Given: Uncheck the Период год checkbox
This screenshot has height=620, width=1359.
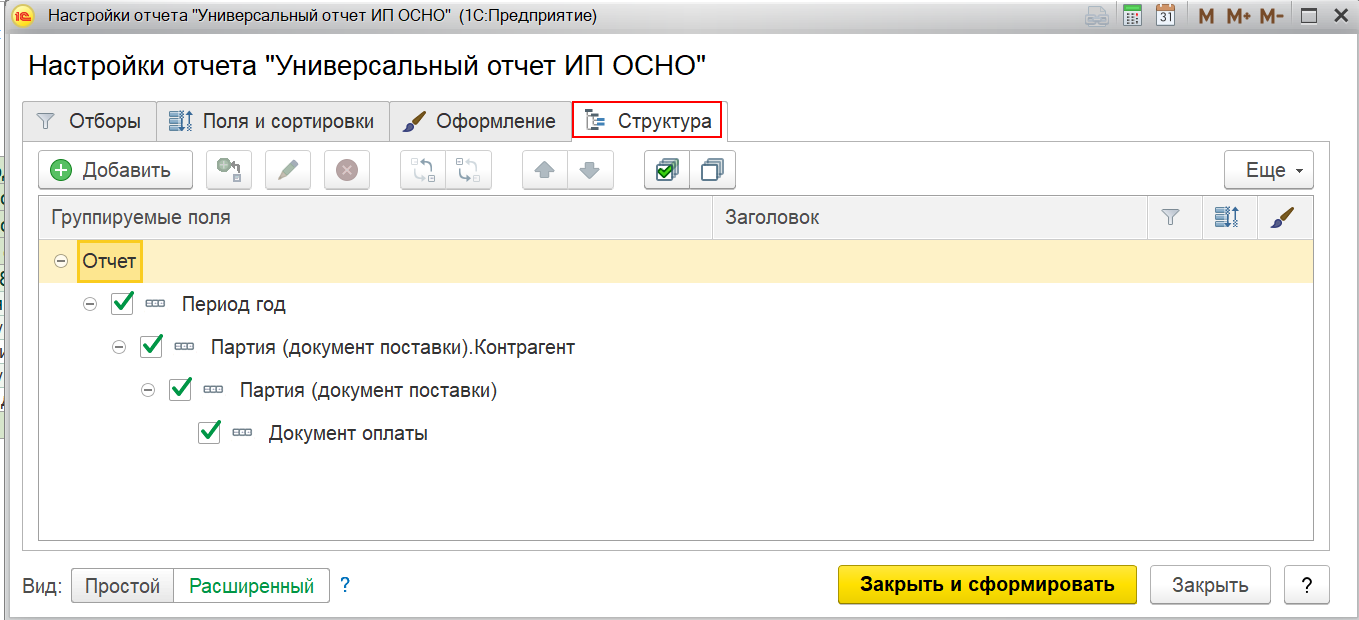Looking at the screenshot, I should 124,303.
